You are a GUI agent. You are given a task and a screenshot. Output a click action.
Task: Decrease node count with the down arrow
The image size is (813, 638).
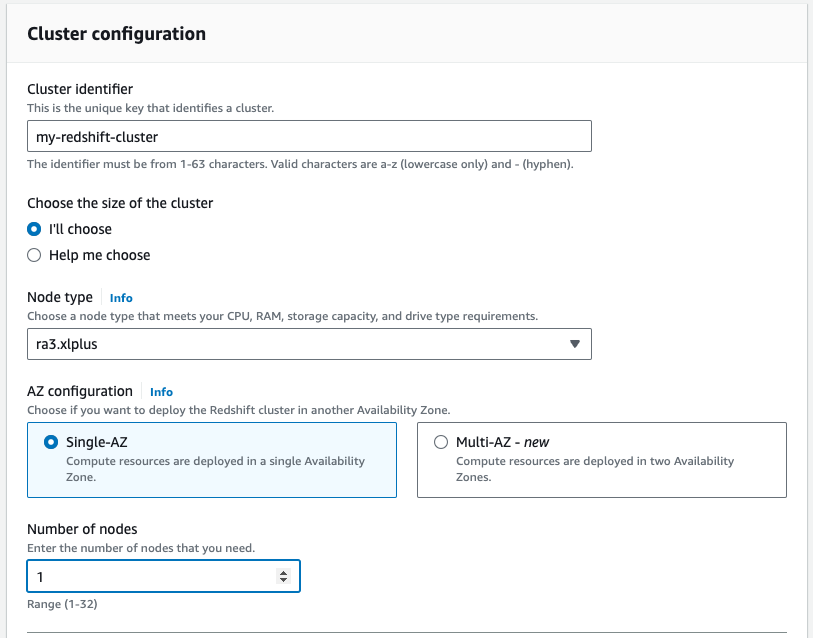tap(283, 581)
